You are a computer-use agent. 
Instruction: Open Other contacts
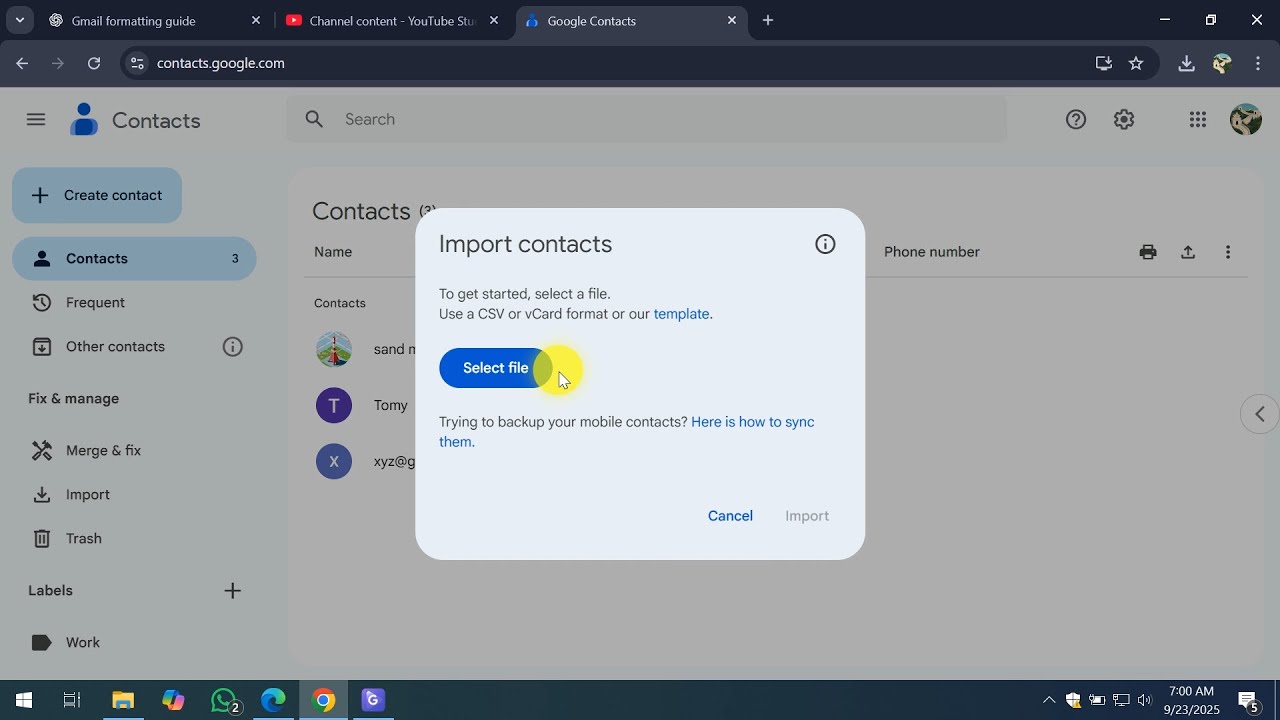(x=115, y=346)
